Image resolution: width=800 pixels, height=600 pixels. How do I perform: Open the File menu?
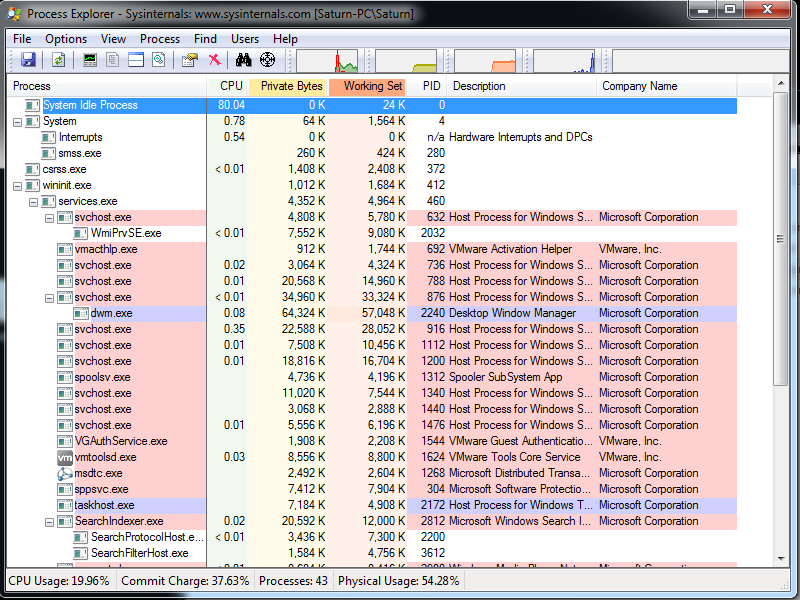point(22,39)
